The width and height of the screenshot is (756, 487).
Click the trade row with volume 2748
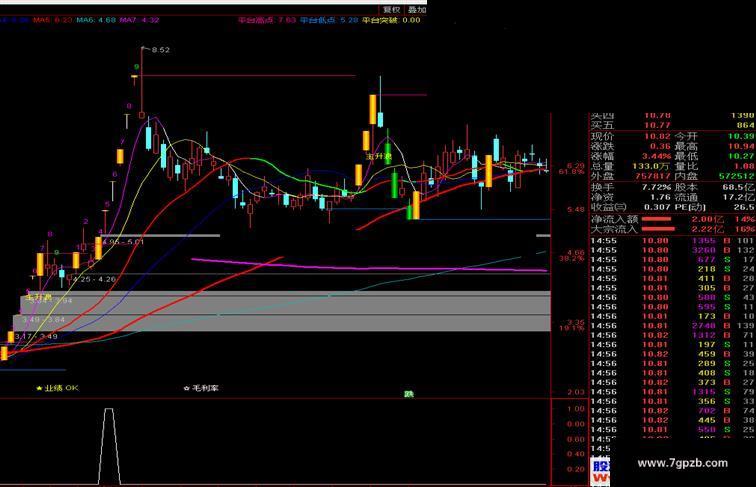point(673,325)
